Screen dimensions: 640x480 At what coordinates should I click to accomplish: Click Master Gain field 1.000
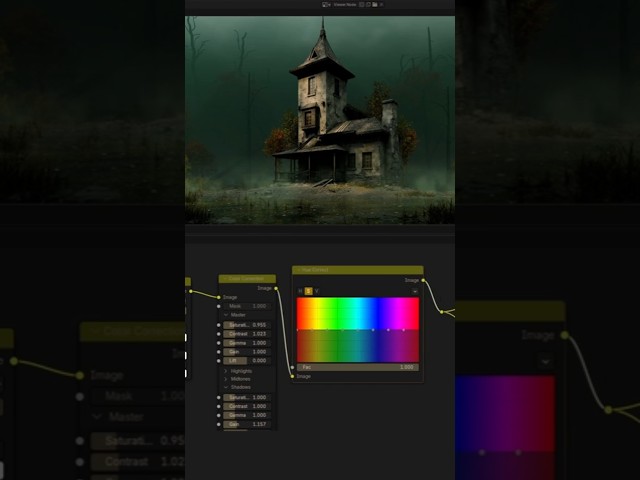(x=247, y=352)
